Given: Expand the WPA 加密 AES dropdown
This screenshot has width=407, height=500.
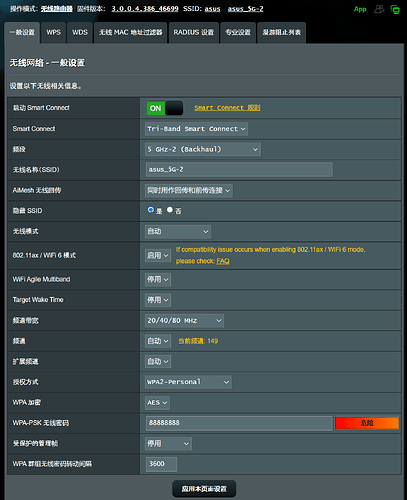Looking at the screenshot, I should click(157, 403).
